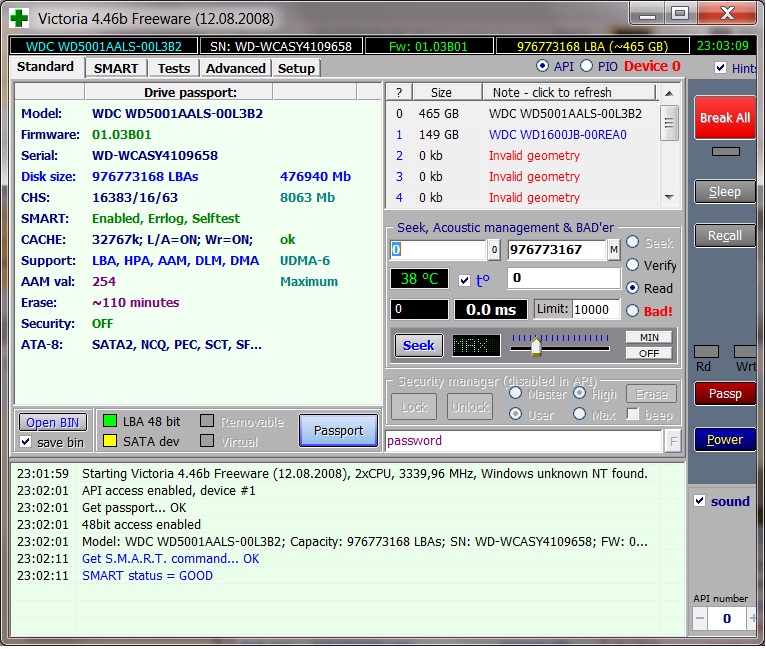The width and height of the screenshot is (766, 649).
Task: Select the Read radio button
Action: (633, 288)
